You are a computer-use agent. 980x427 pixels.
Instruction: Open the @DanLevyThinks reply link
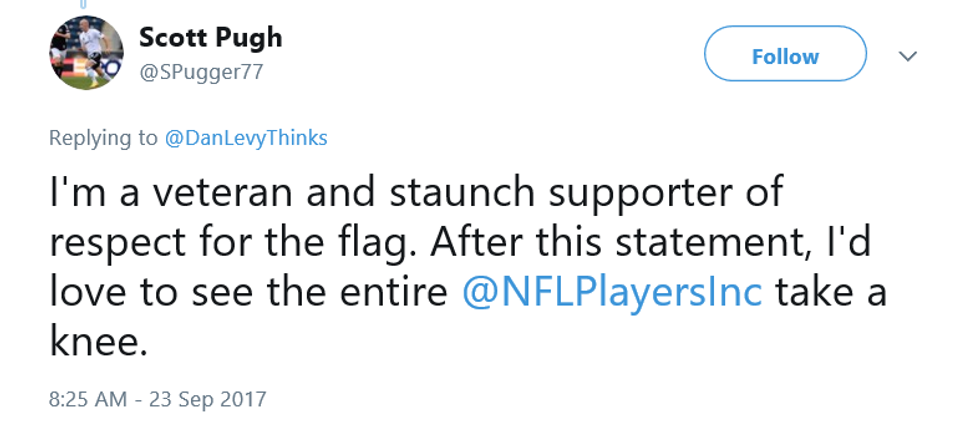pos(246,138)
